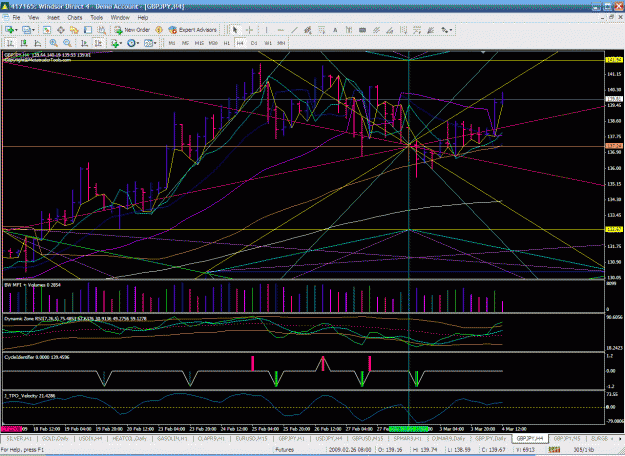Image resolution: width=625 pixels, height=456 pixels.
Task: Switch to D1 timeframe
Action: 254,43
